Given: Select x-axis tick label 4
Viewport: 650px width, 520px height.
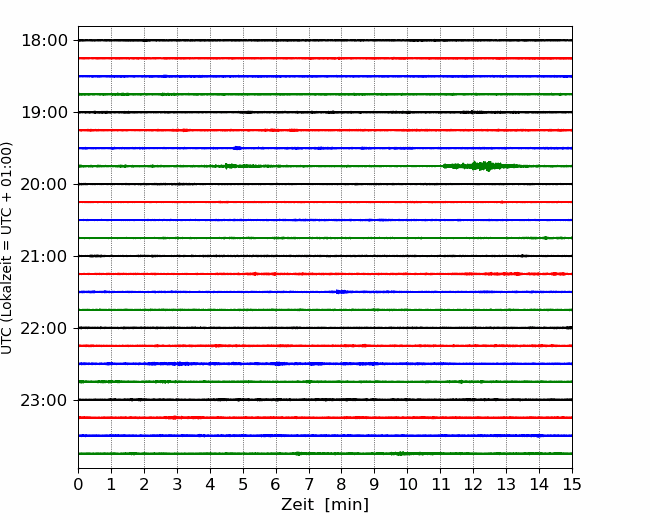Looking at the screenshot, I should click(210, 484).
